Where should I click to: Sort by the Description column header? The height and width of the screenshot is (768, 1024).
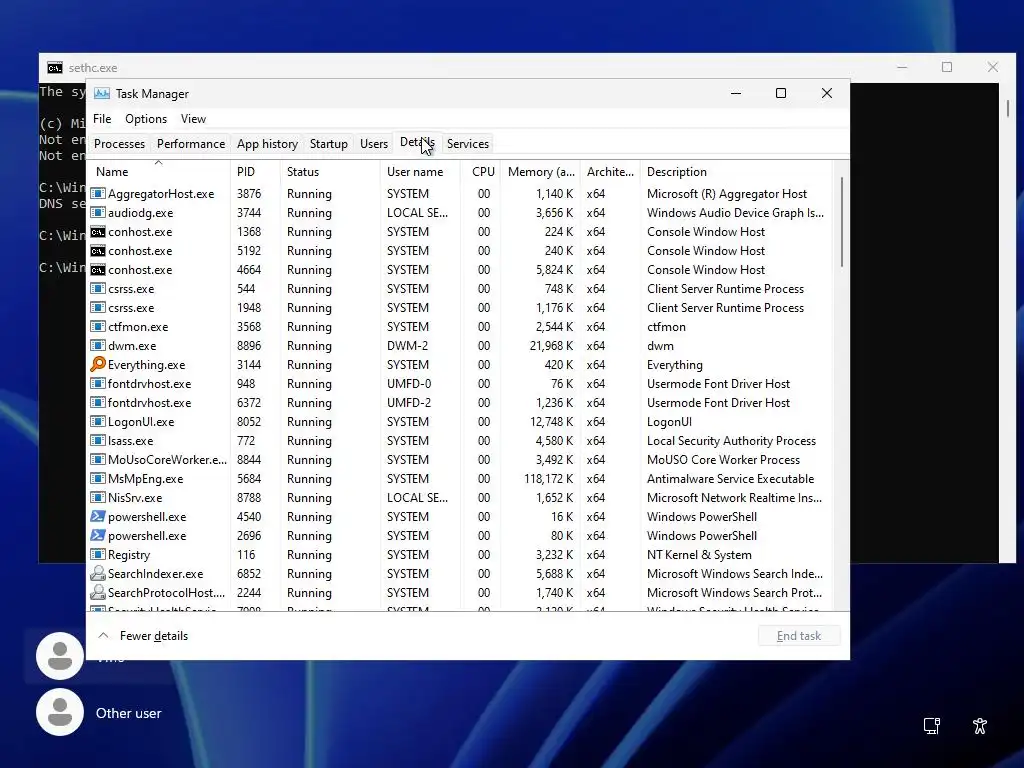[x=736, y=172]
